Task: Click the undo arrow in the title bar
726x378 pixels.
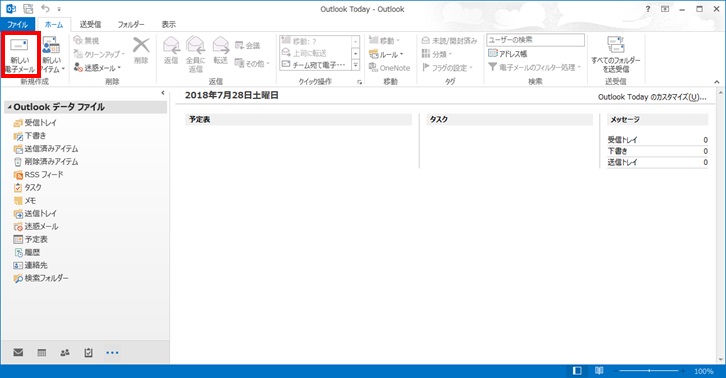Action: (x=45, y=8)
